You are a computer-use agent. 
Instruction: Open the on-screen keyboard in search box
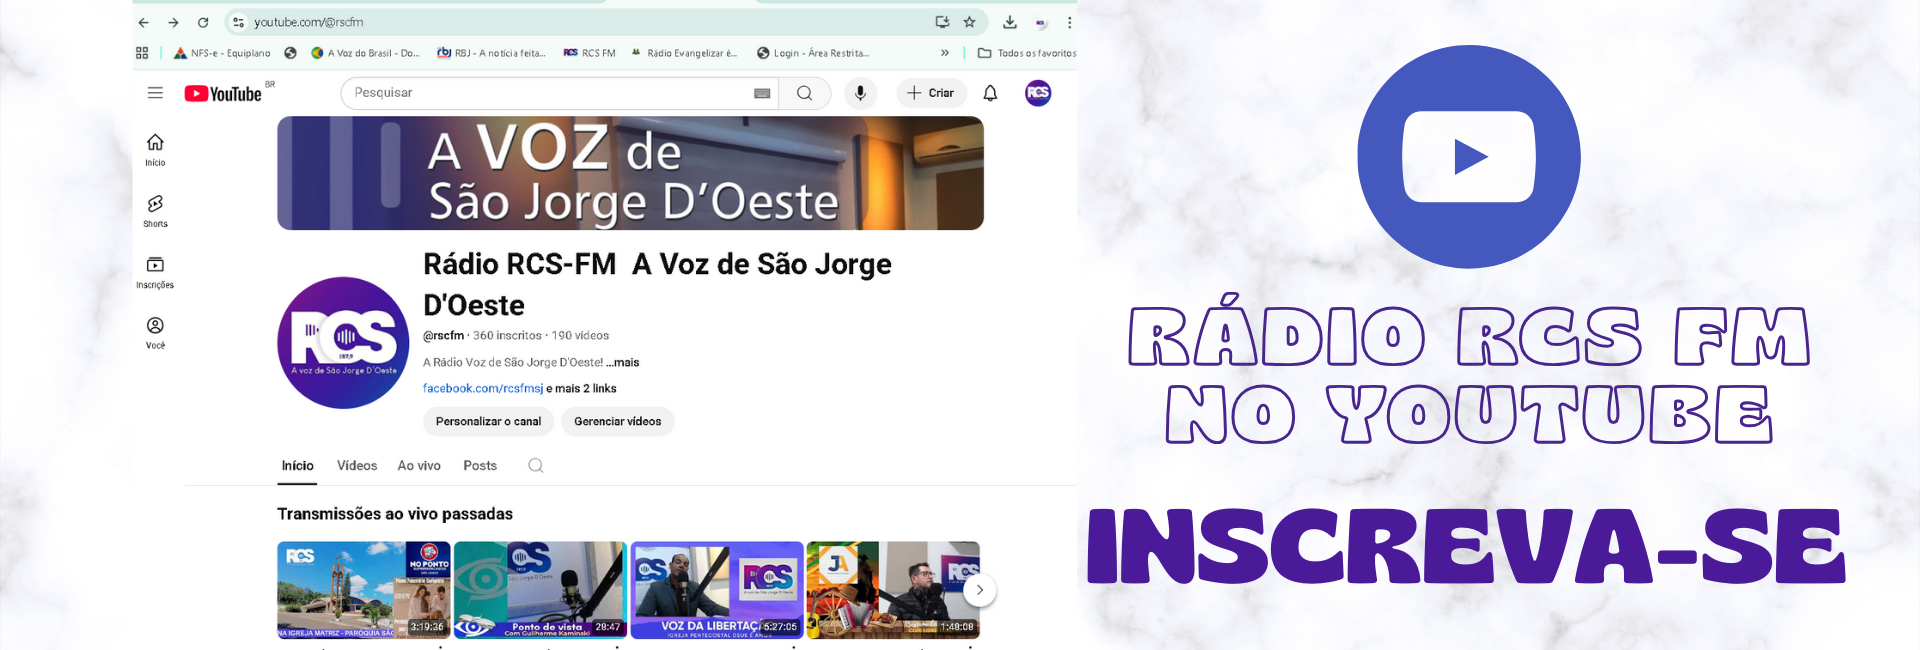(762, 93)
